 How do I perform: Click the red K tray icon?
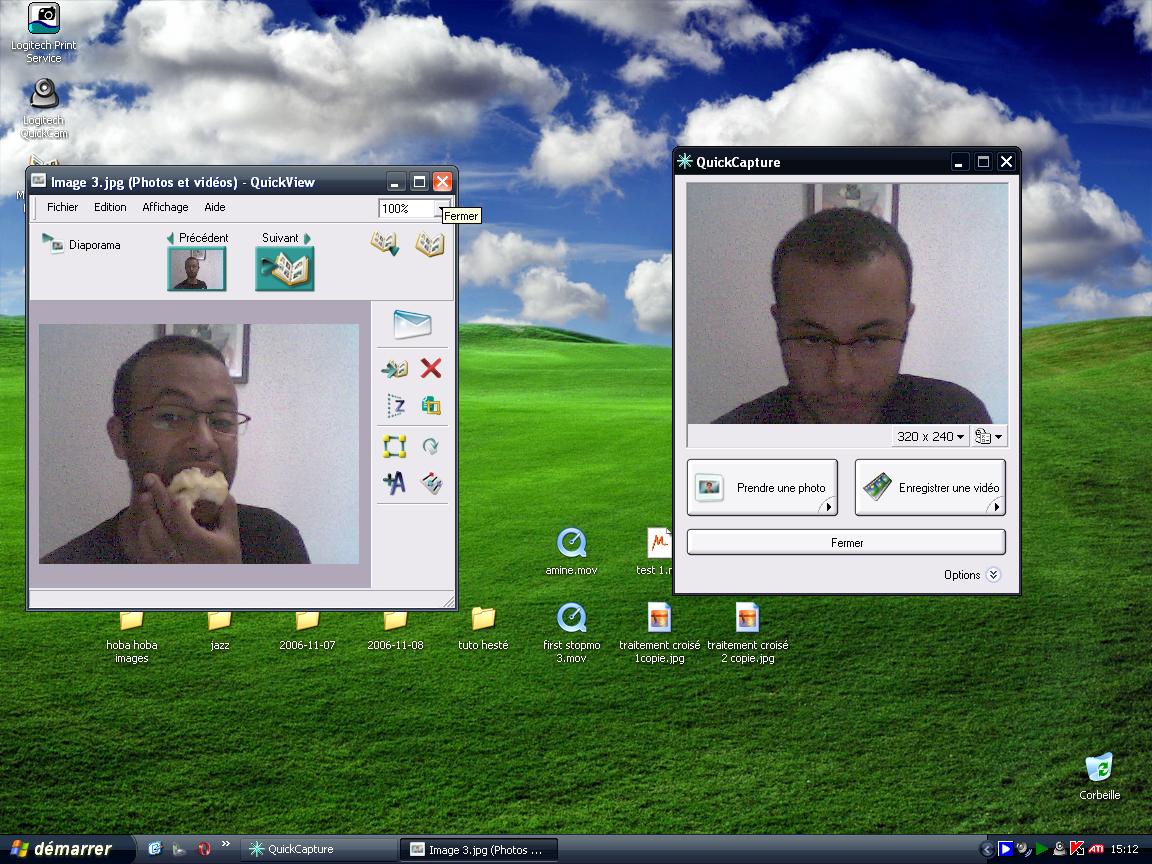1077,849
